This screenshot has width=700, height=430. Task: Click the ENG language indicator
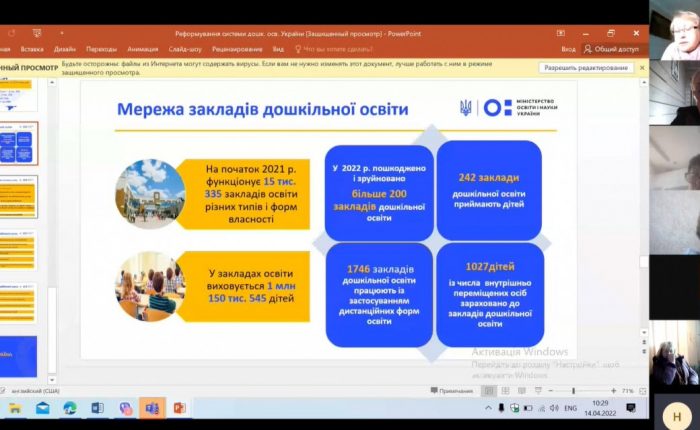[x=571, y=408]
